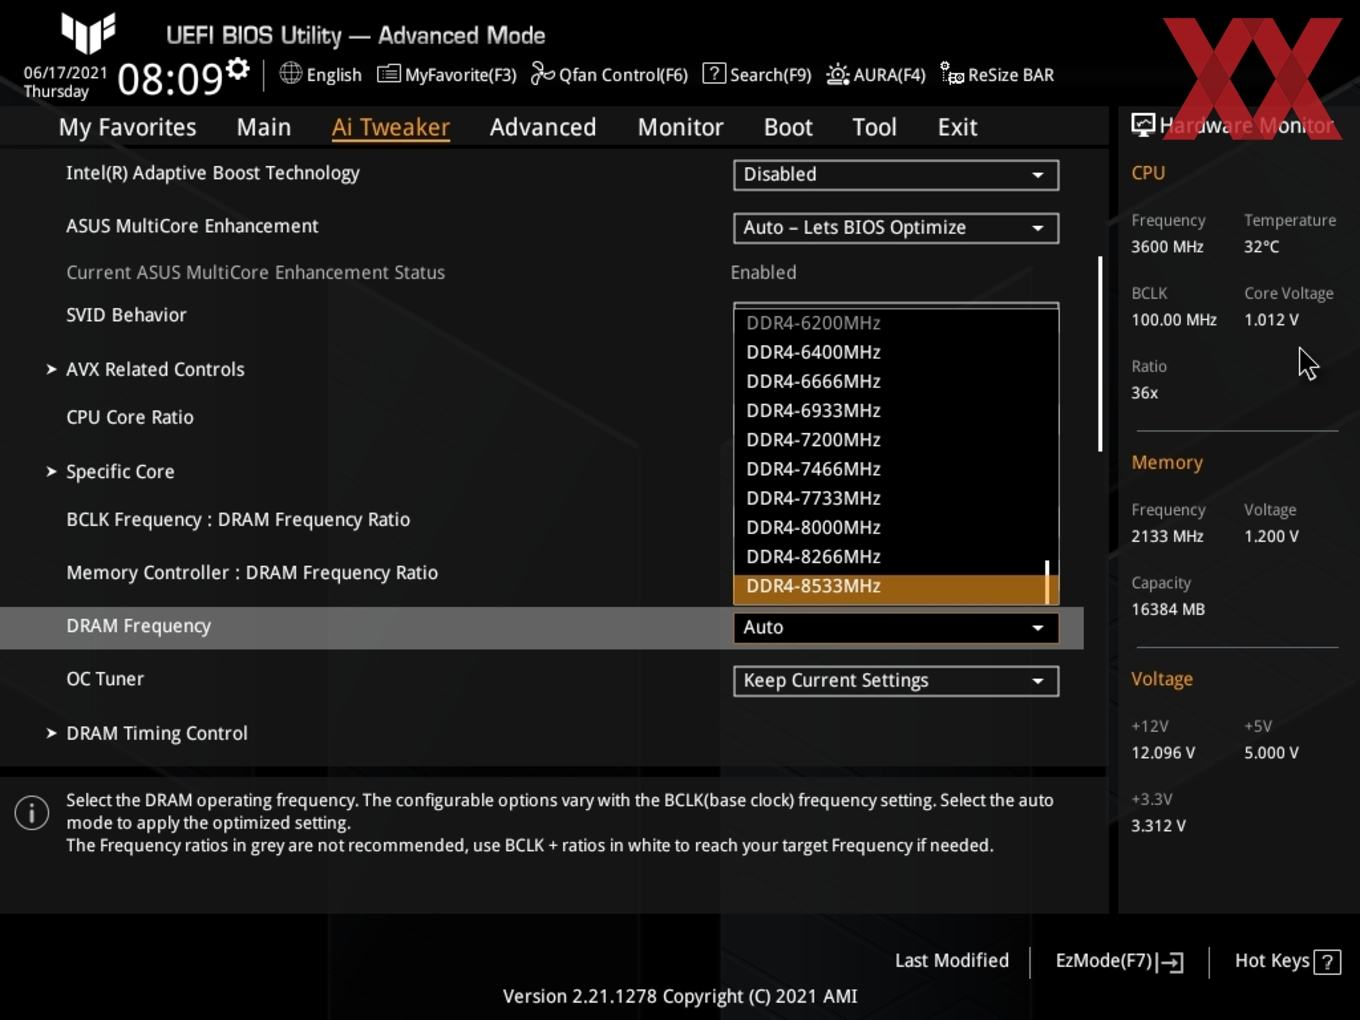1360x1020 pixels.
Task: Open Qfan Control fan icon
Action: (542, 74)
